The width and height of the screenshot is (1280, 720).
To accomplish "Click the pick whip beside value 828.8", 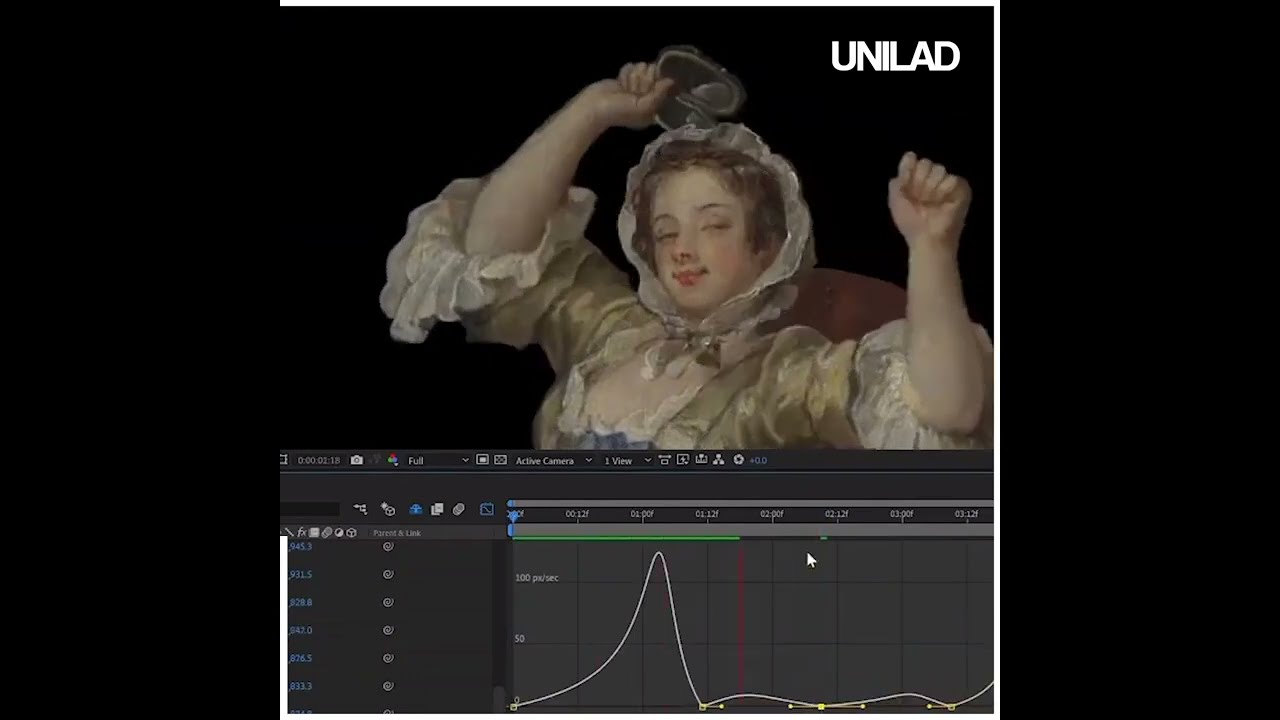I will pyautogui.click(x=388, y=602).
